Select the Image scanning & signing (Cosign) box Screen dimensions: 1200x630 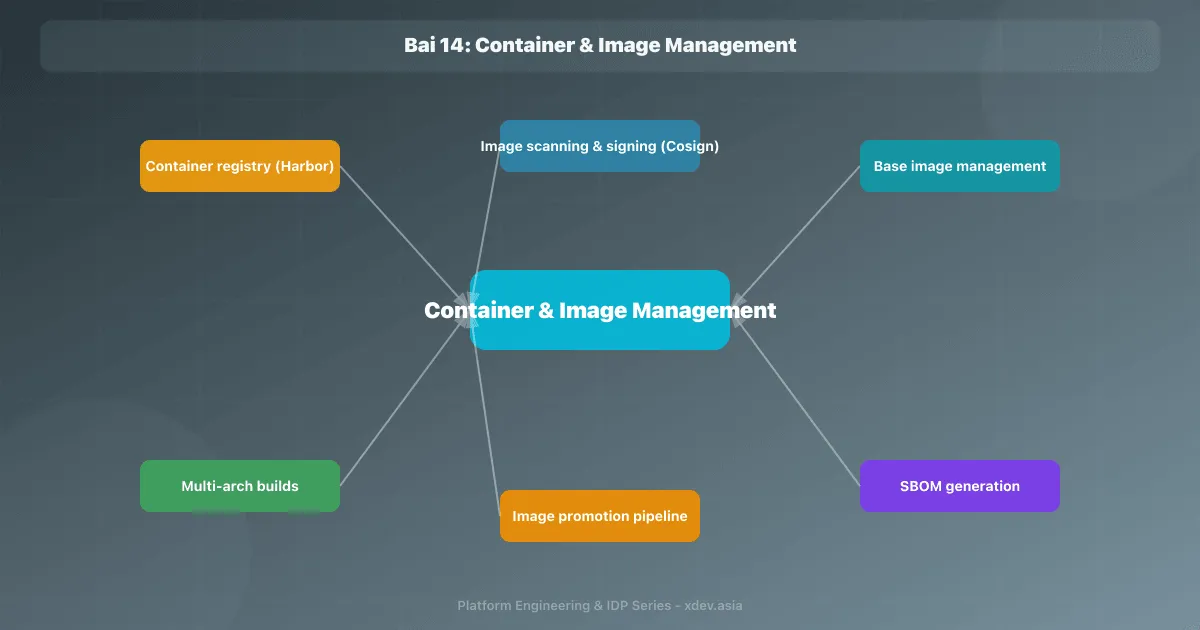[x=600, y=146]
